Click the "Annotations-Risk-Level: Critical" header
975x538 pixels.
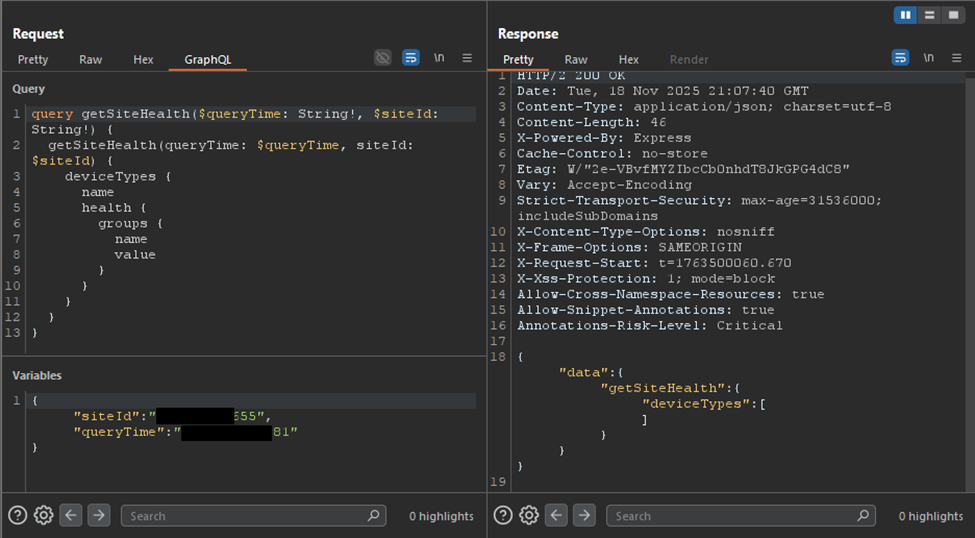(649, 325)
